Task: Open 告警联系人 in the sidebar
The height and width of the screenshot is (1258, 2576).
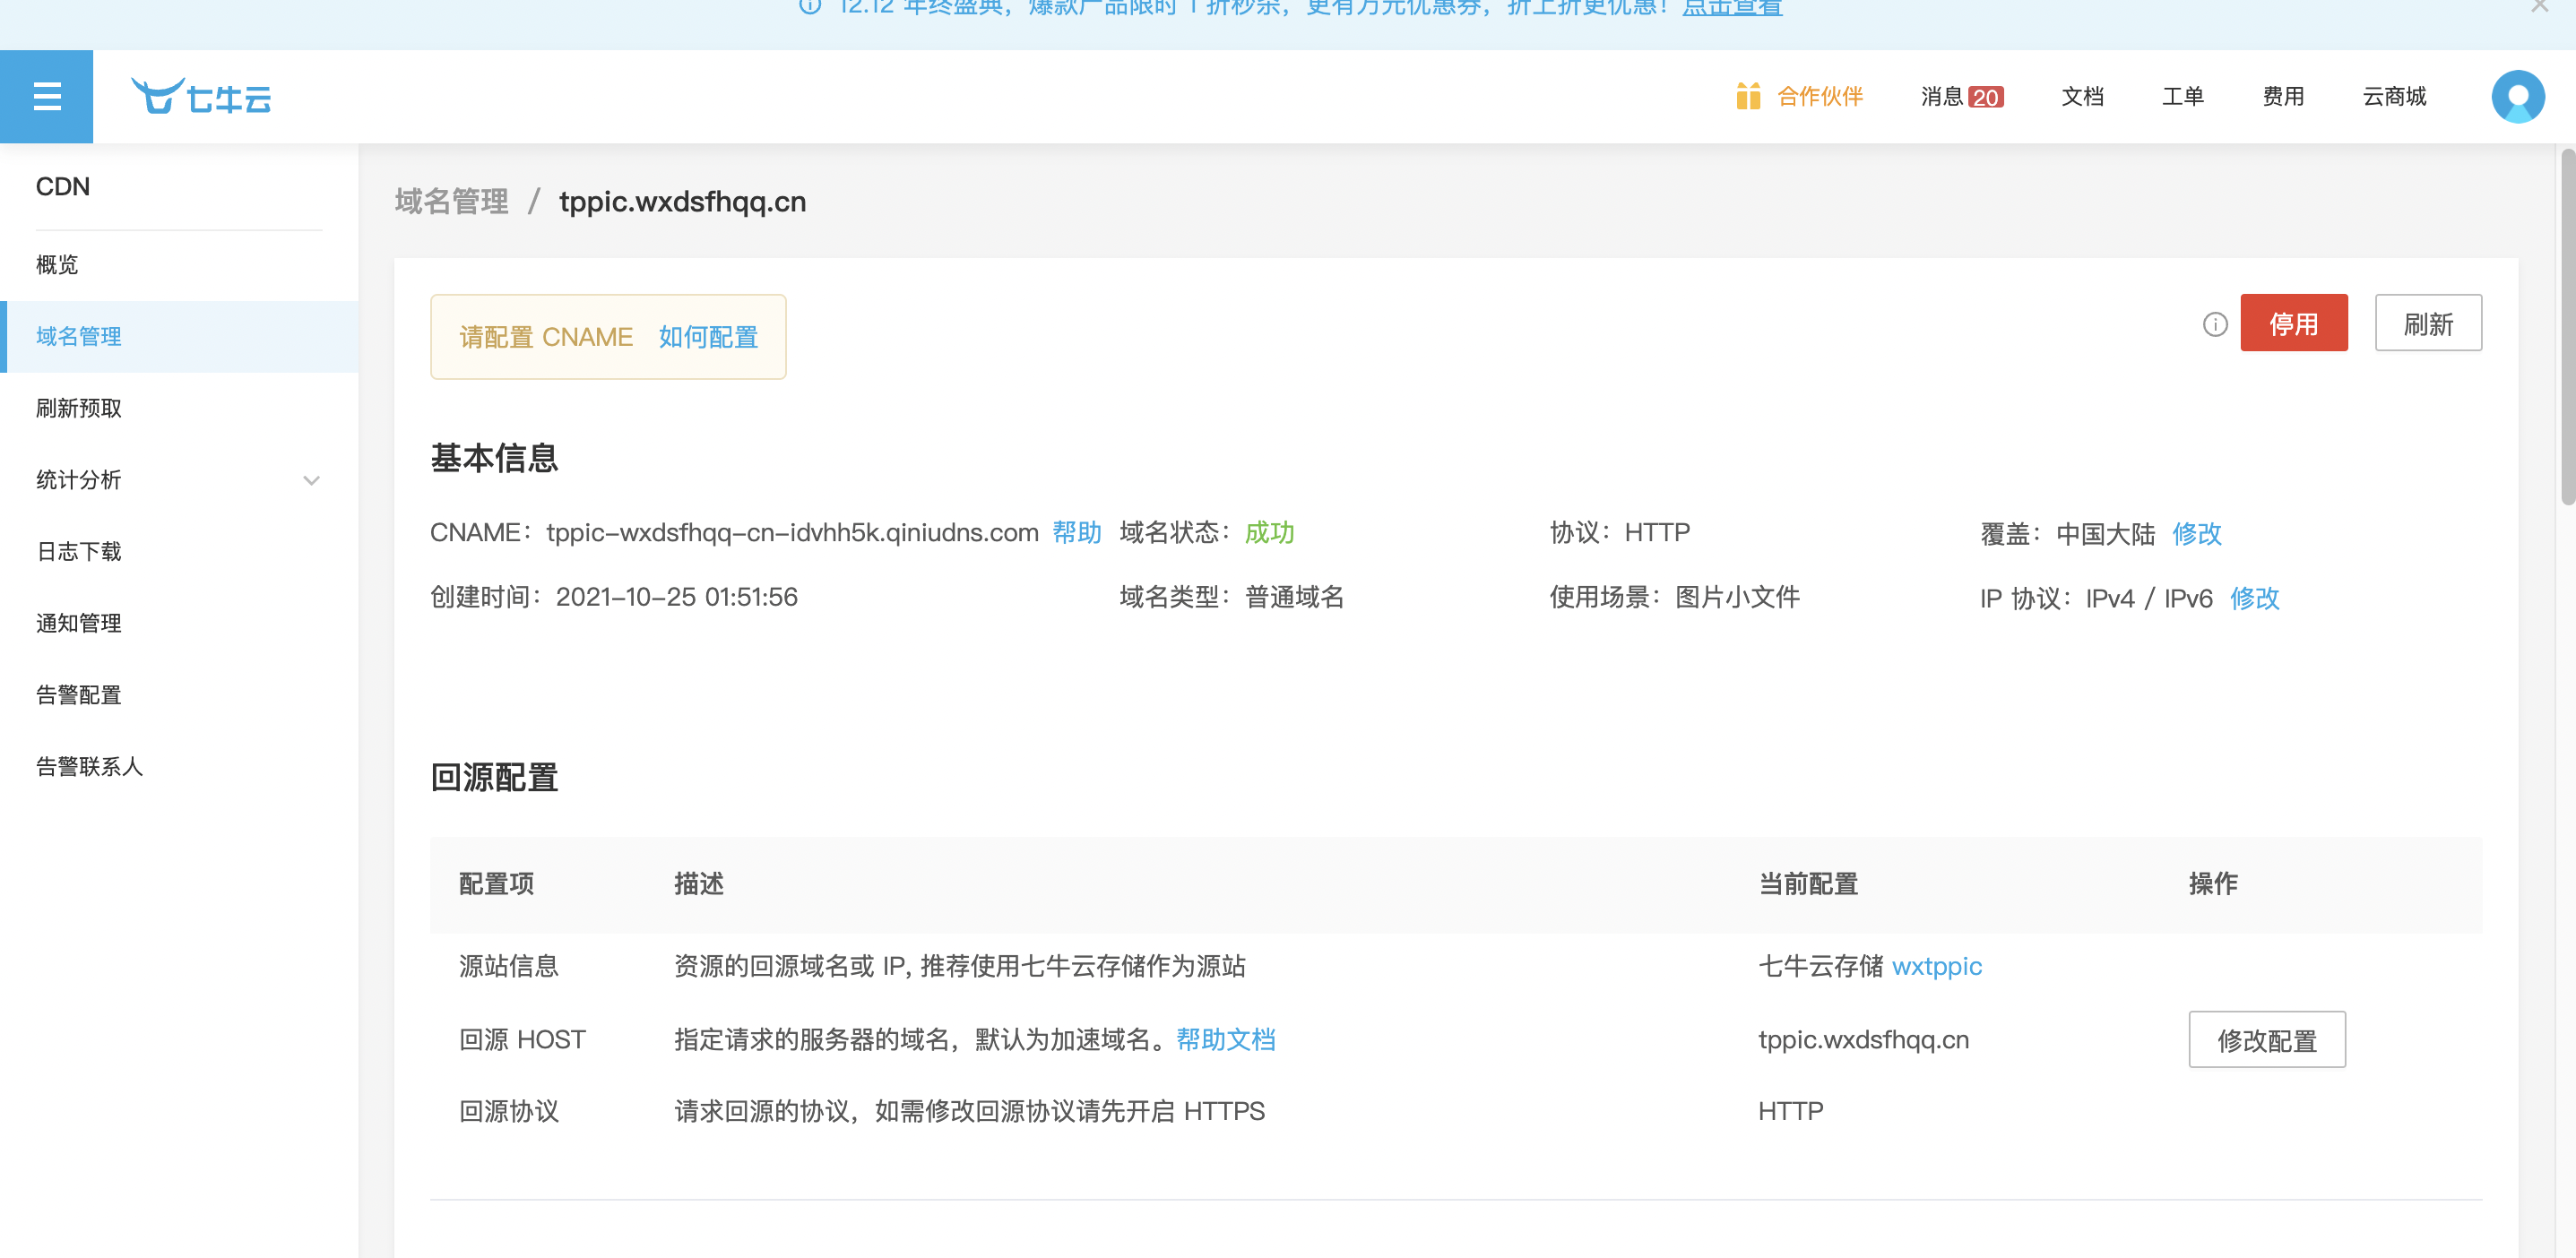Action: click(180, 766)
